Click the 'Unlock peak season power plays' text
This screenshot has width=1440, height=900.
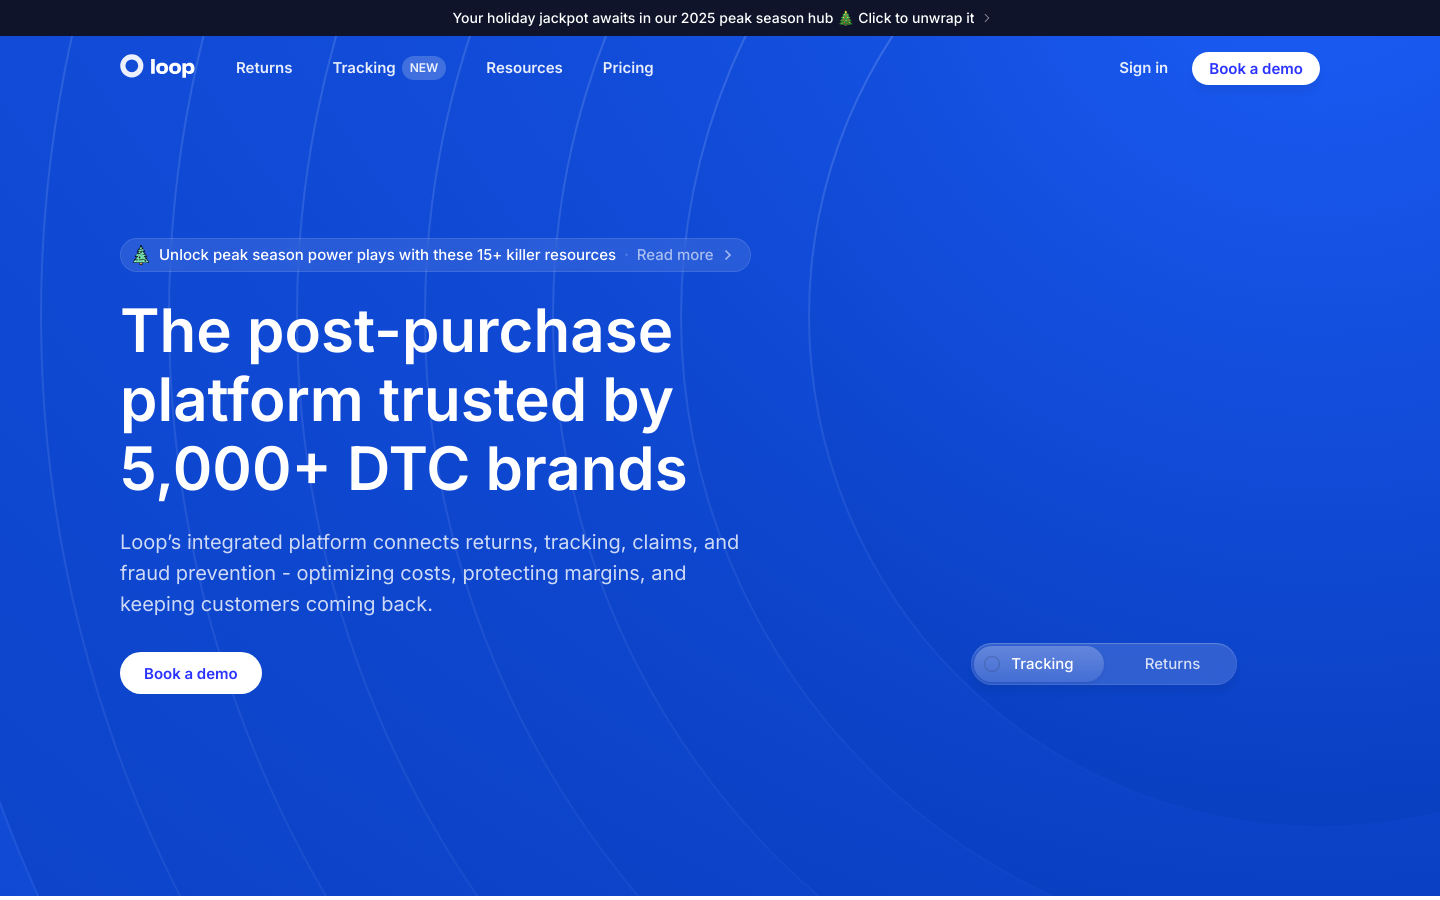click(x=387, y=255)
